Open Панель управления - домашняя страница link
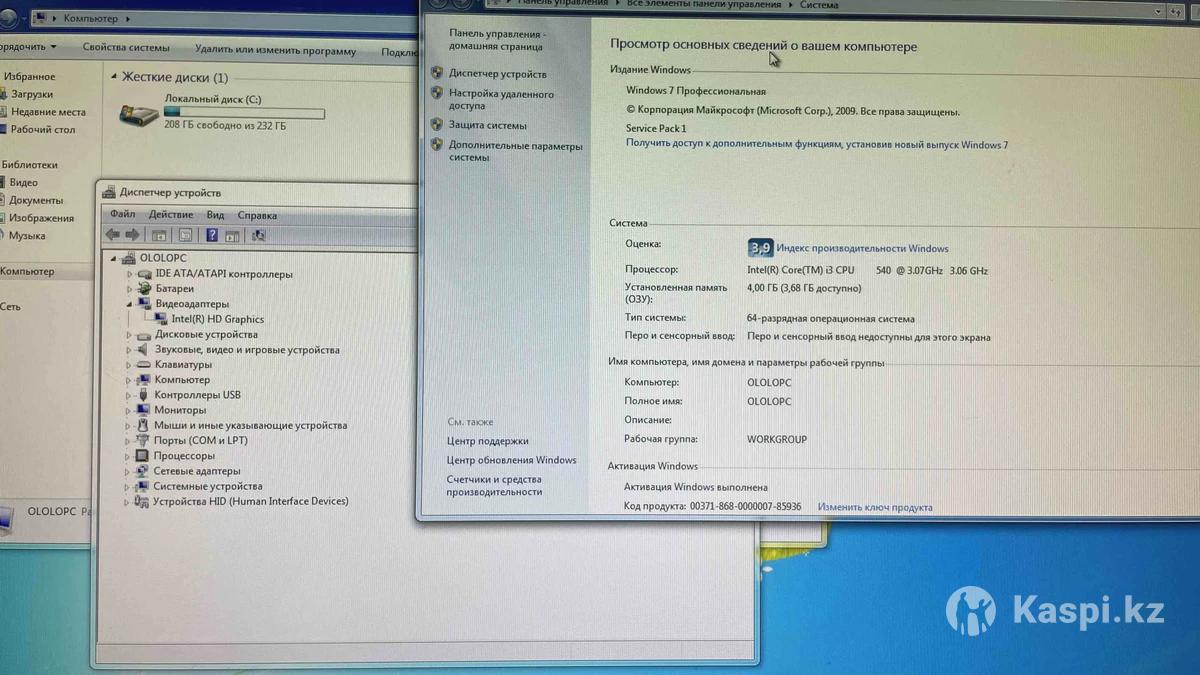 click(497, 40)
